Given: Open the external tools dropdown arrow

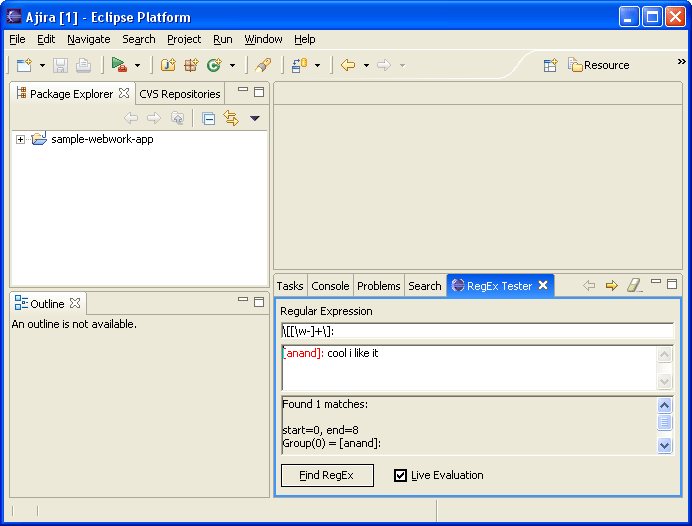Looking at the screenshot, I should (x=138, y=65).
